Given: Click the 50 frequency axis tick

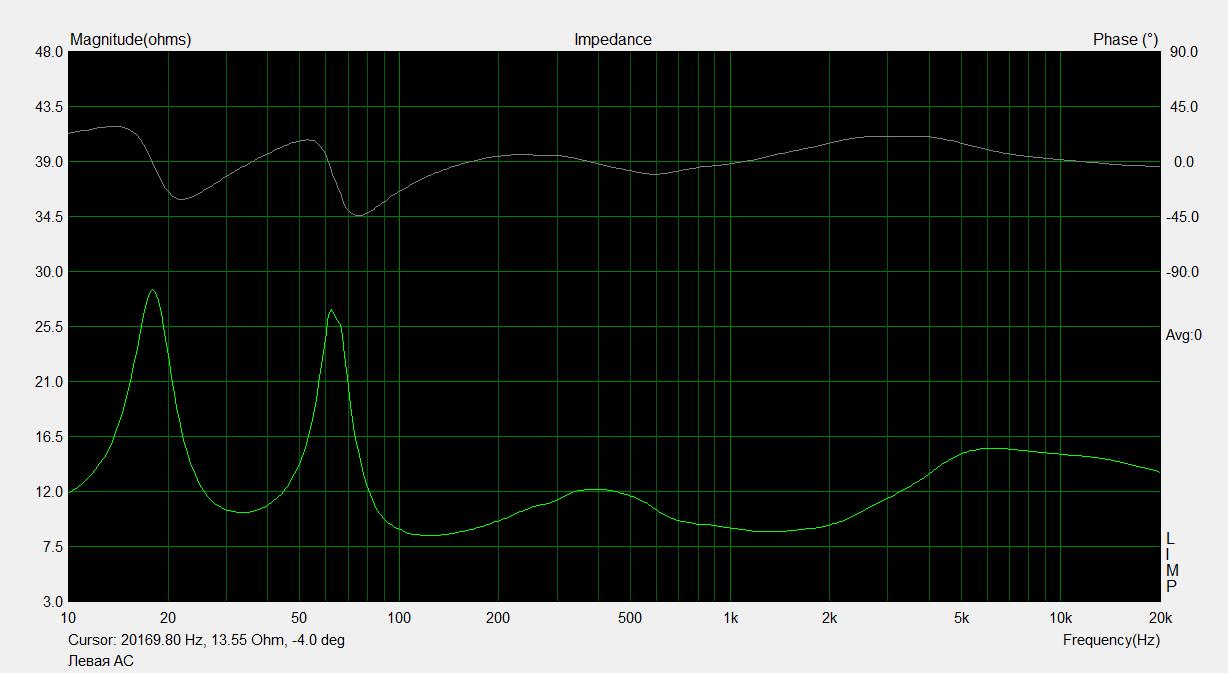Looking at the screenshot, I should [x=299, y=618].
